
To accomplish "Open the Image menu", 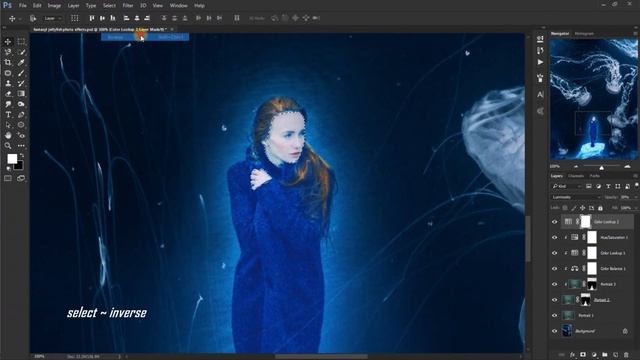I will point(54,6).
